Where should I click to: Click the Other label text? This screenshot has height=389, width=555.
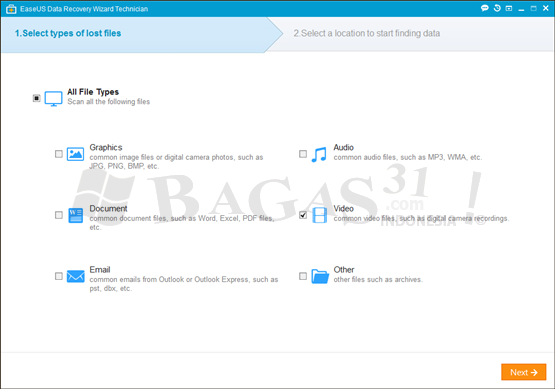click(344, 270)
